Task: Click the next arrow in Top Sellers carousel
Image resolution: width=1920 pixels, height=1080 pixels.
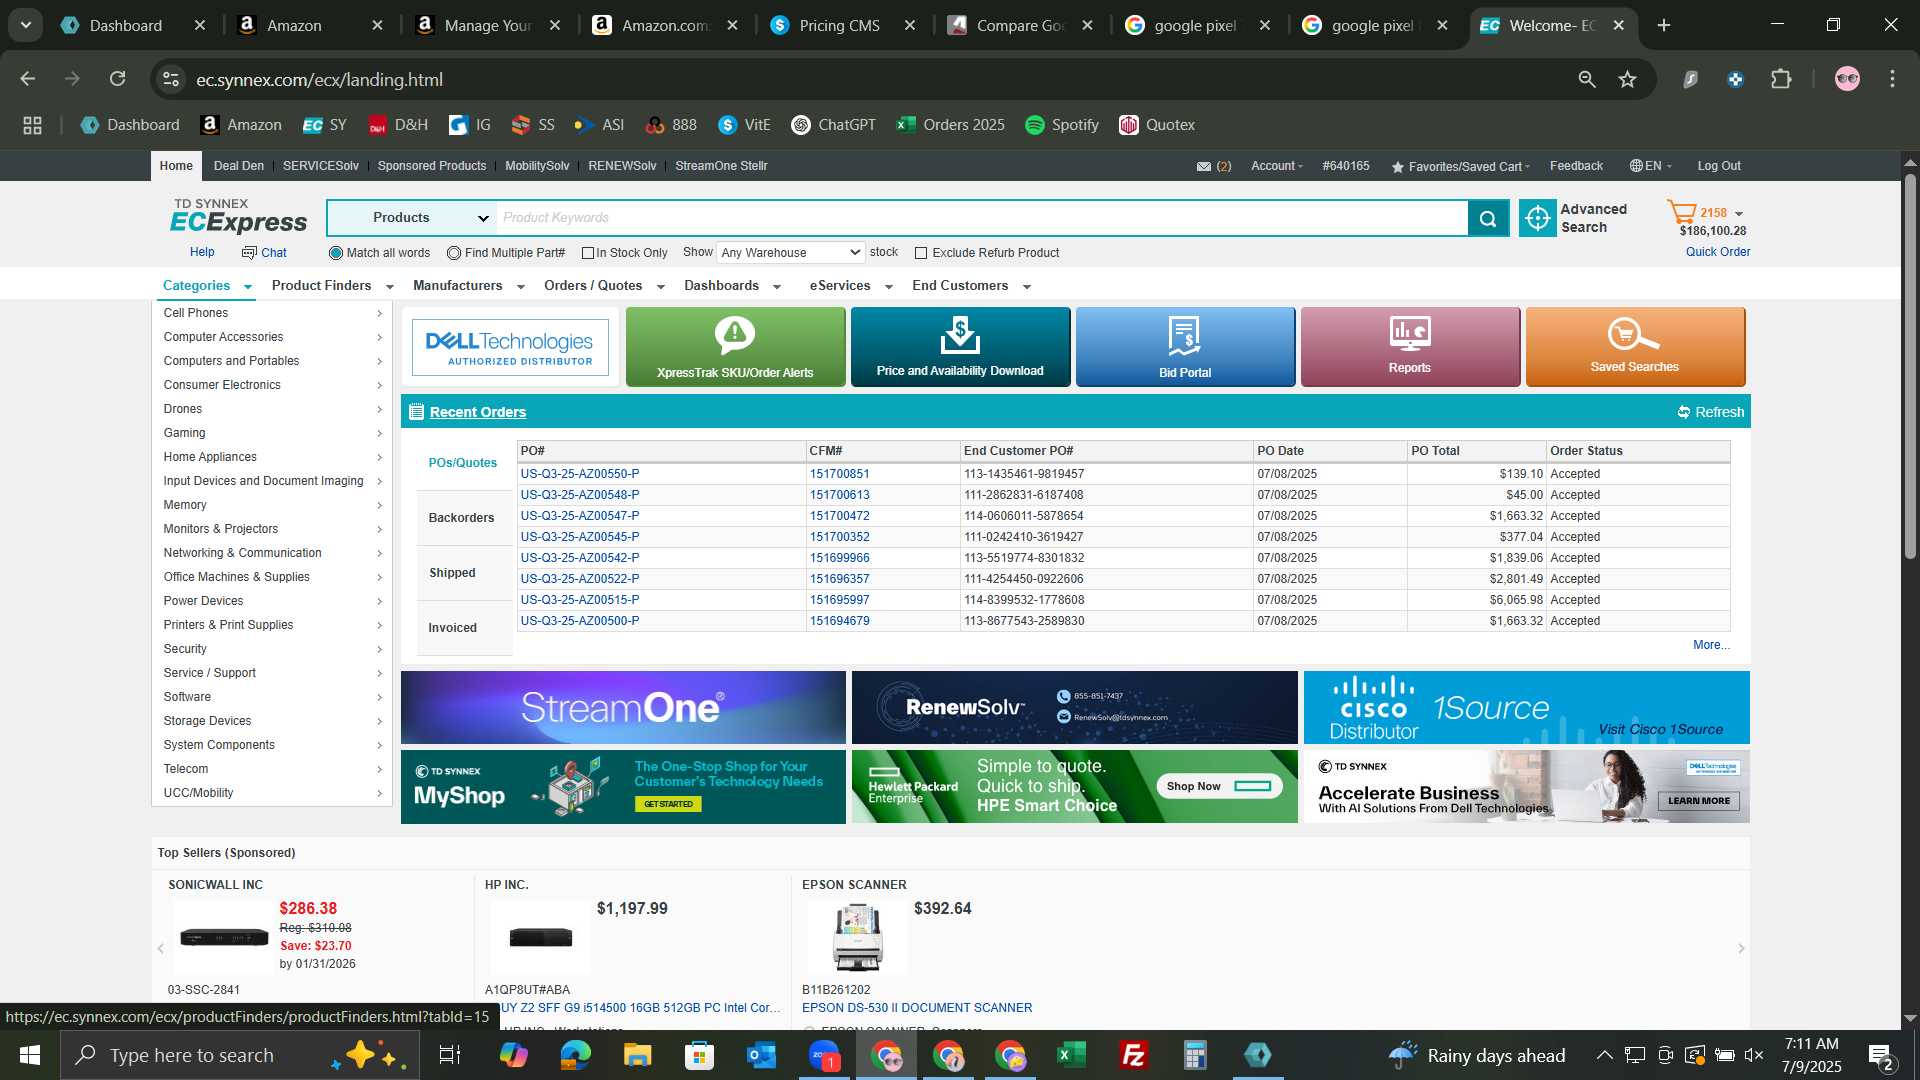Action: [1741, 948]
